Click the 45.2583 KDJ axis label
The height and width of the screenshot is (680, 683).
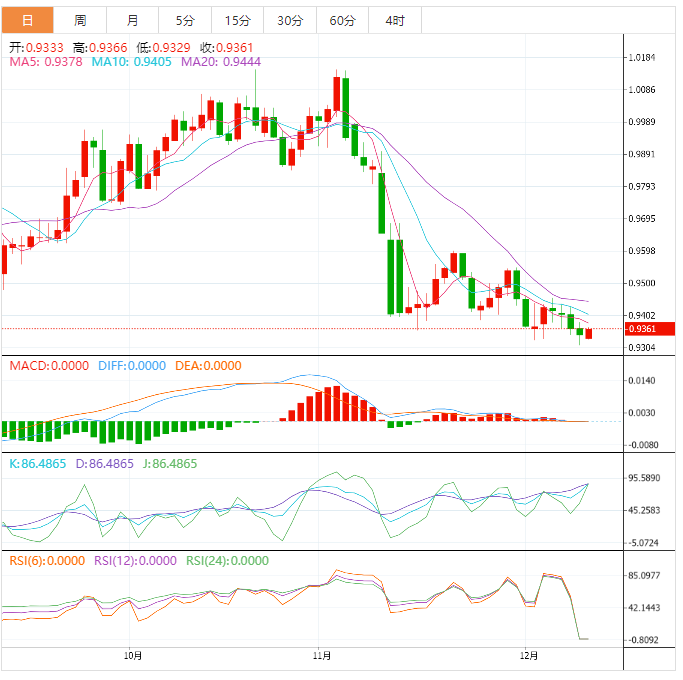point(644,511)
